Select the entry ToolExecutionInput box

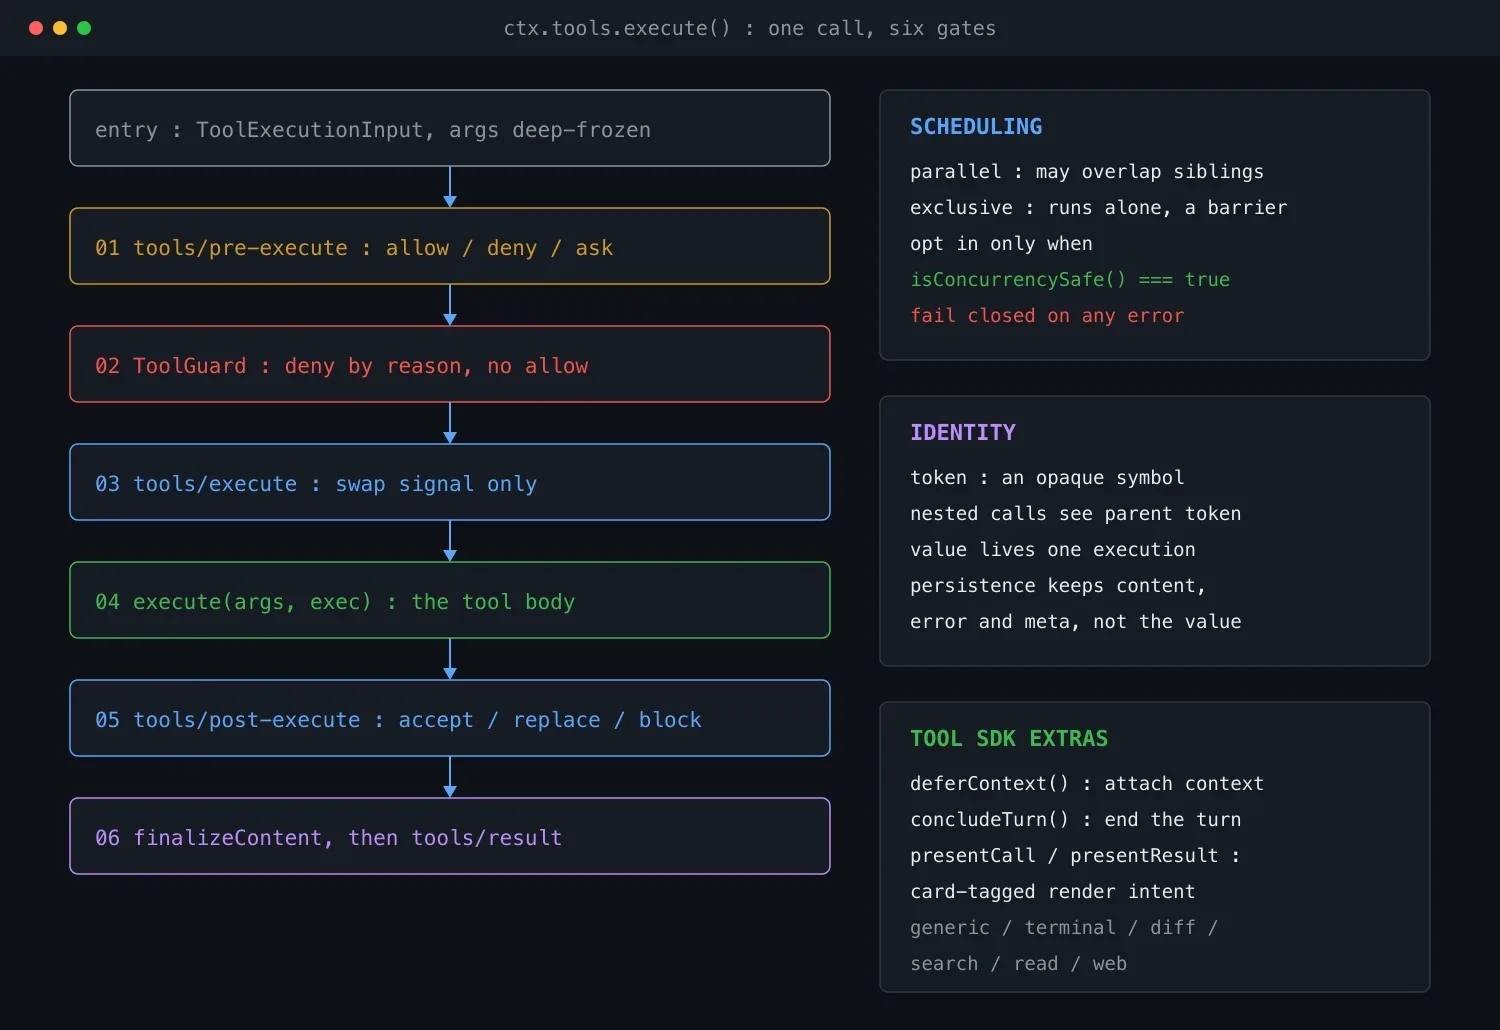coord(450,128)
